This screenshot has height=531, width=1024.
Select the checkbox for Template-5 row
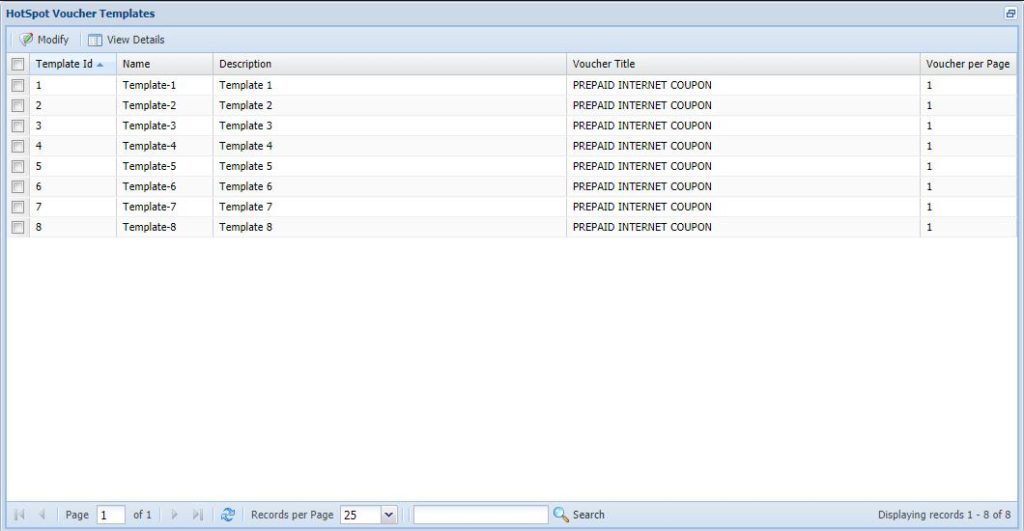click(18, 167)
